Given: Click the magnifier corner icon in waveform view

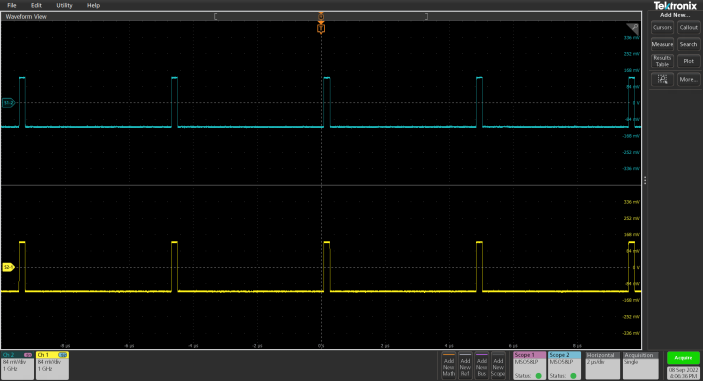Looking at the screenshot, I should (x=633, y=28).
